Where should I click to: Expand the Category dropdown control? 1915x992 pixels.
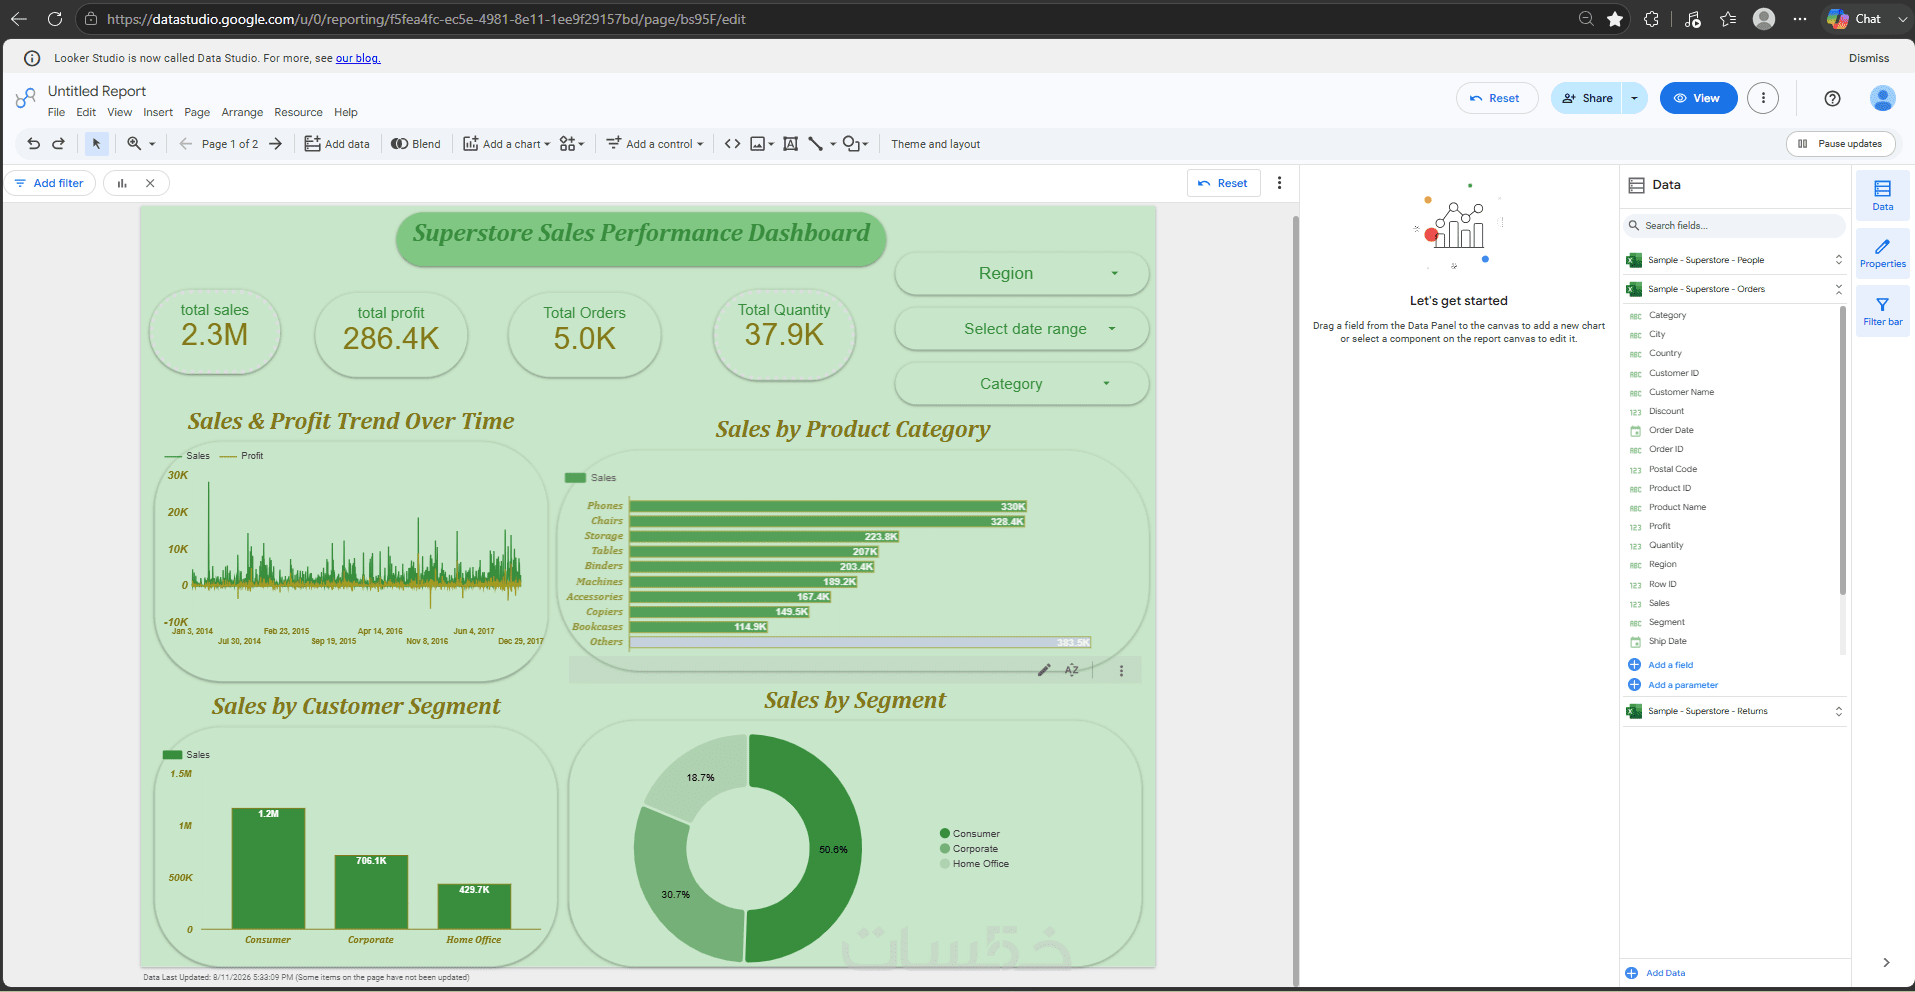coord(1021,383)
